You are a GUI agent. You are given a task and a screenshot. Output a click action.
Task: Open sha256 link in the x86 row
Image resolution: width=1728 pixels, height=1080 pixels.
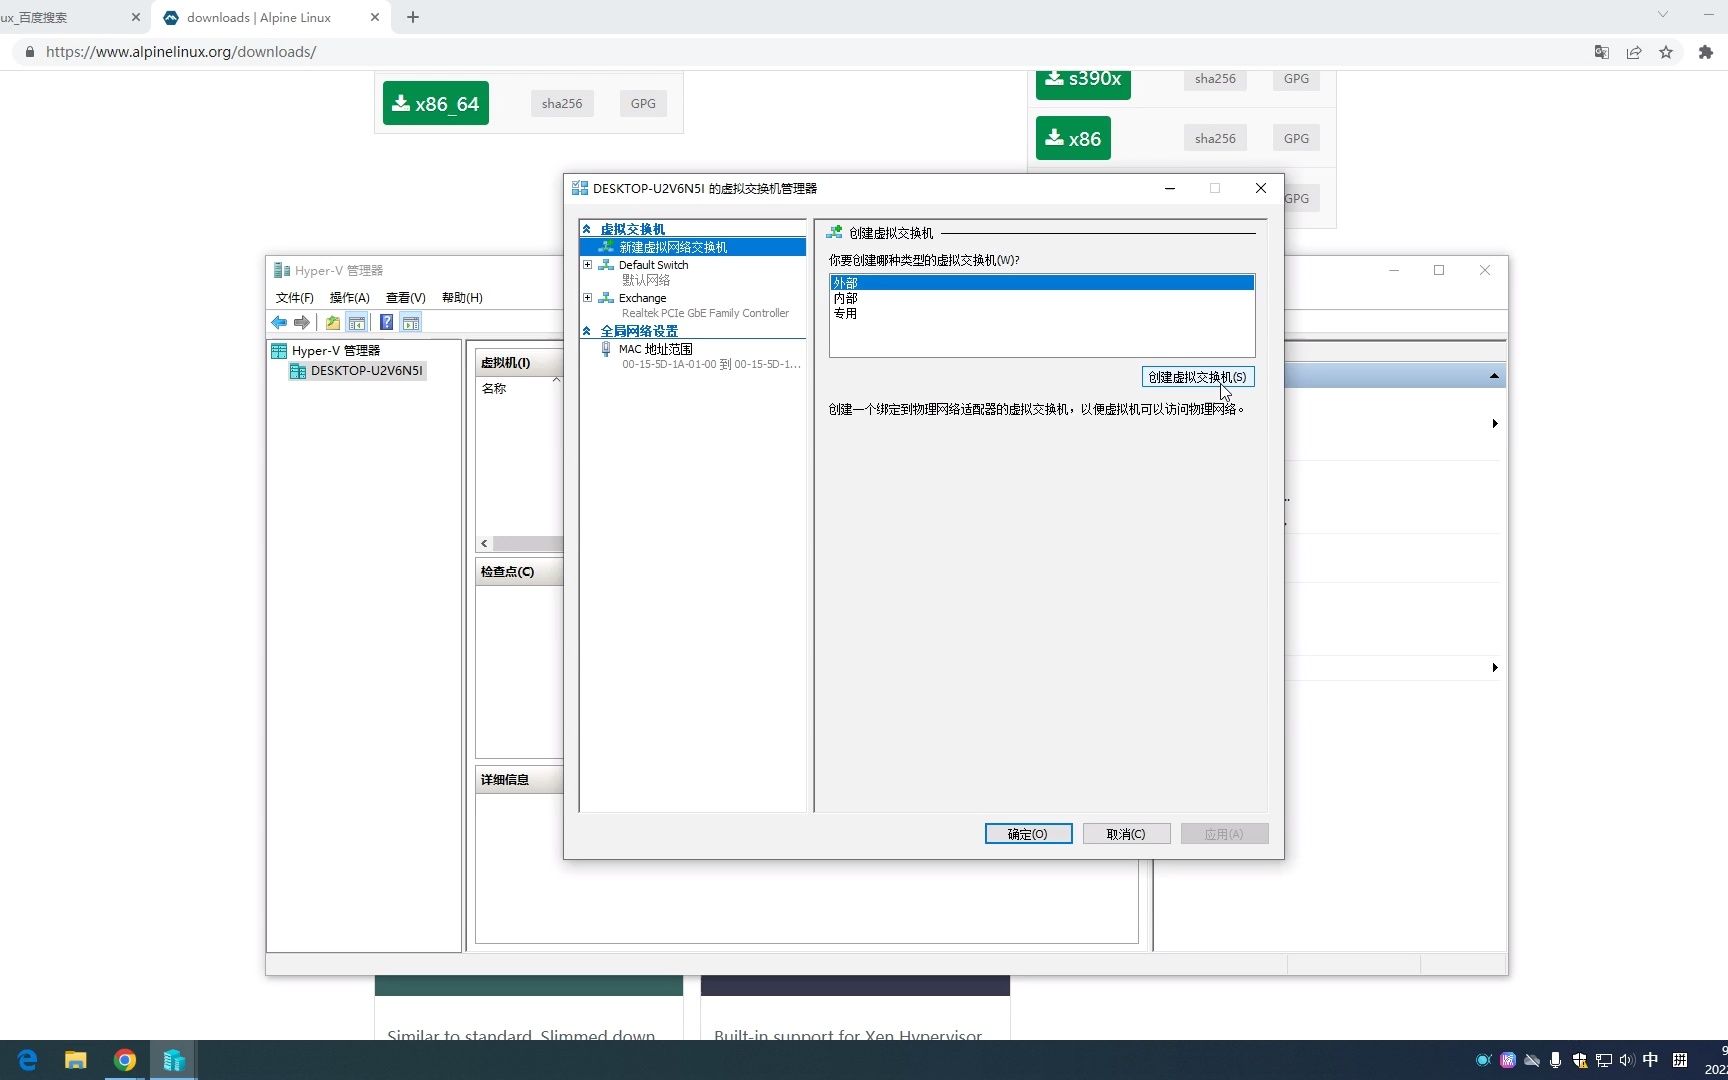coord(1215,138)
